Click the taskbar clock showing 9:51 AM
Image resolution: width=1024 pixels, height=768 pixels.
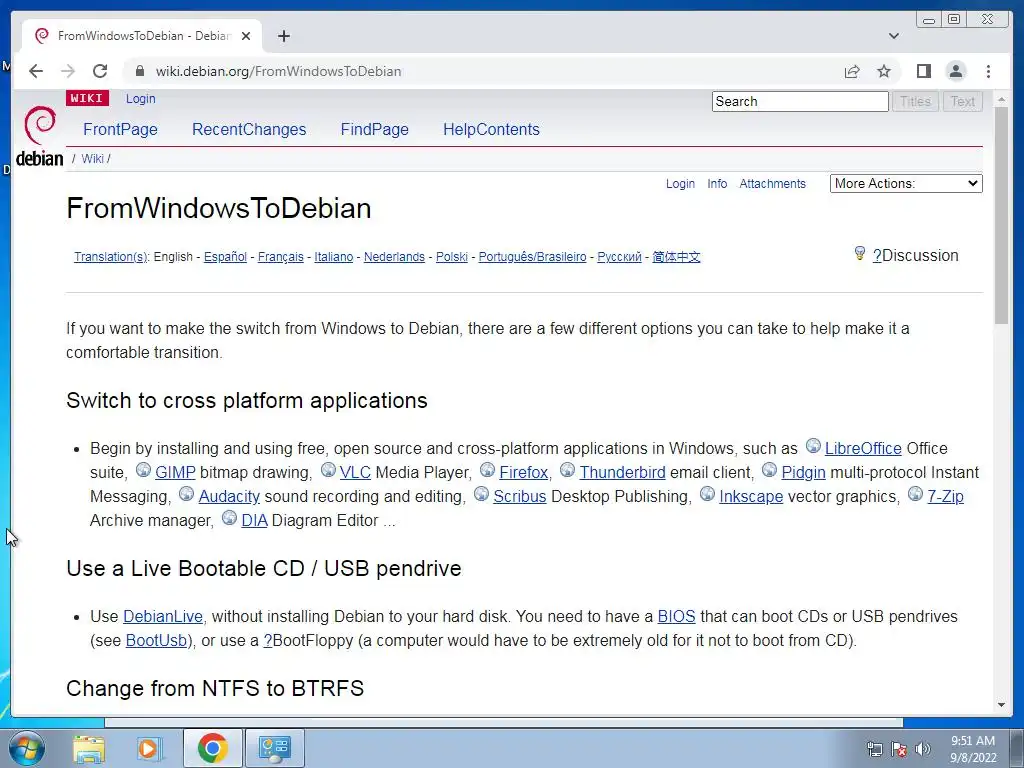click(x=973, y=749)
